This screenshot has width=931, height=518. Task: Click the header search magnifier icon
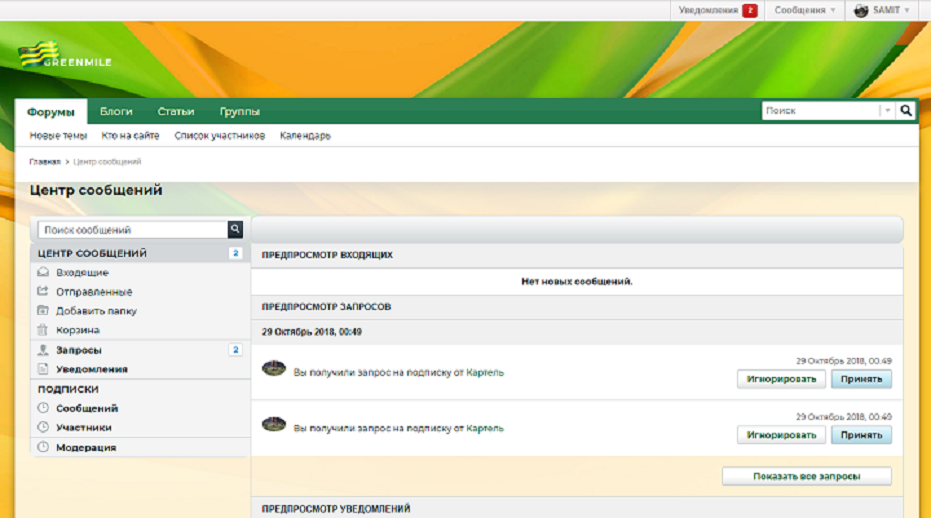(x=905, y=110)
